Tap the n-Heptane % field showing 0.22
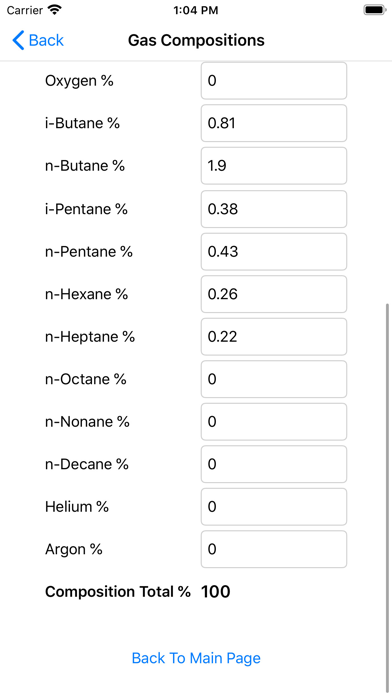Image resolution: width=392 pixels, height=696 pixels. click(274, 336)
